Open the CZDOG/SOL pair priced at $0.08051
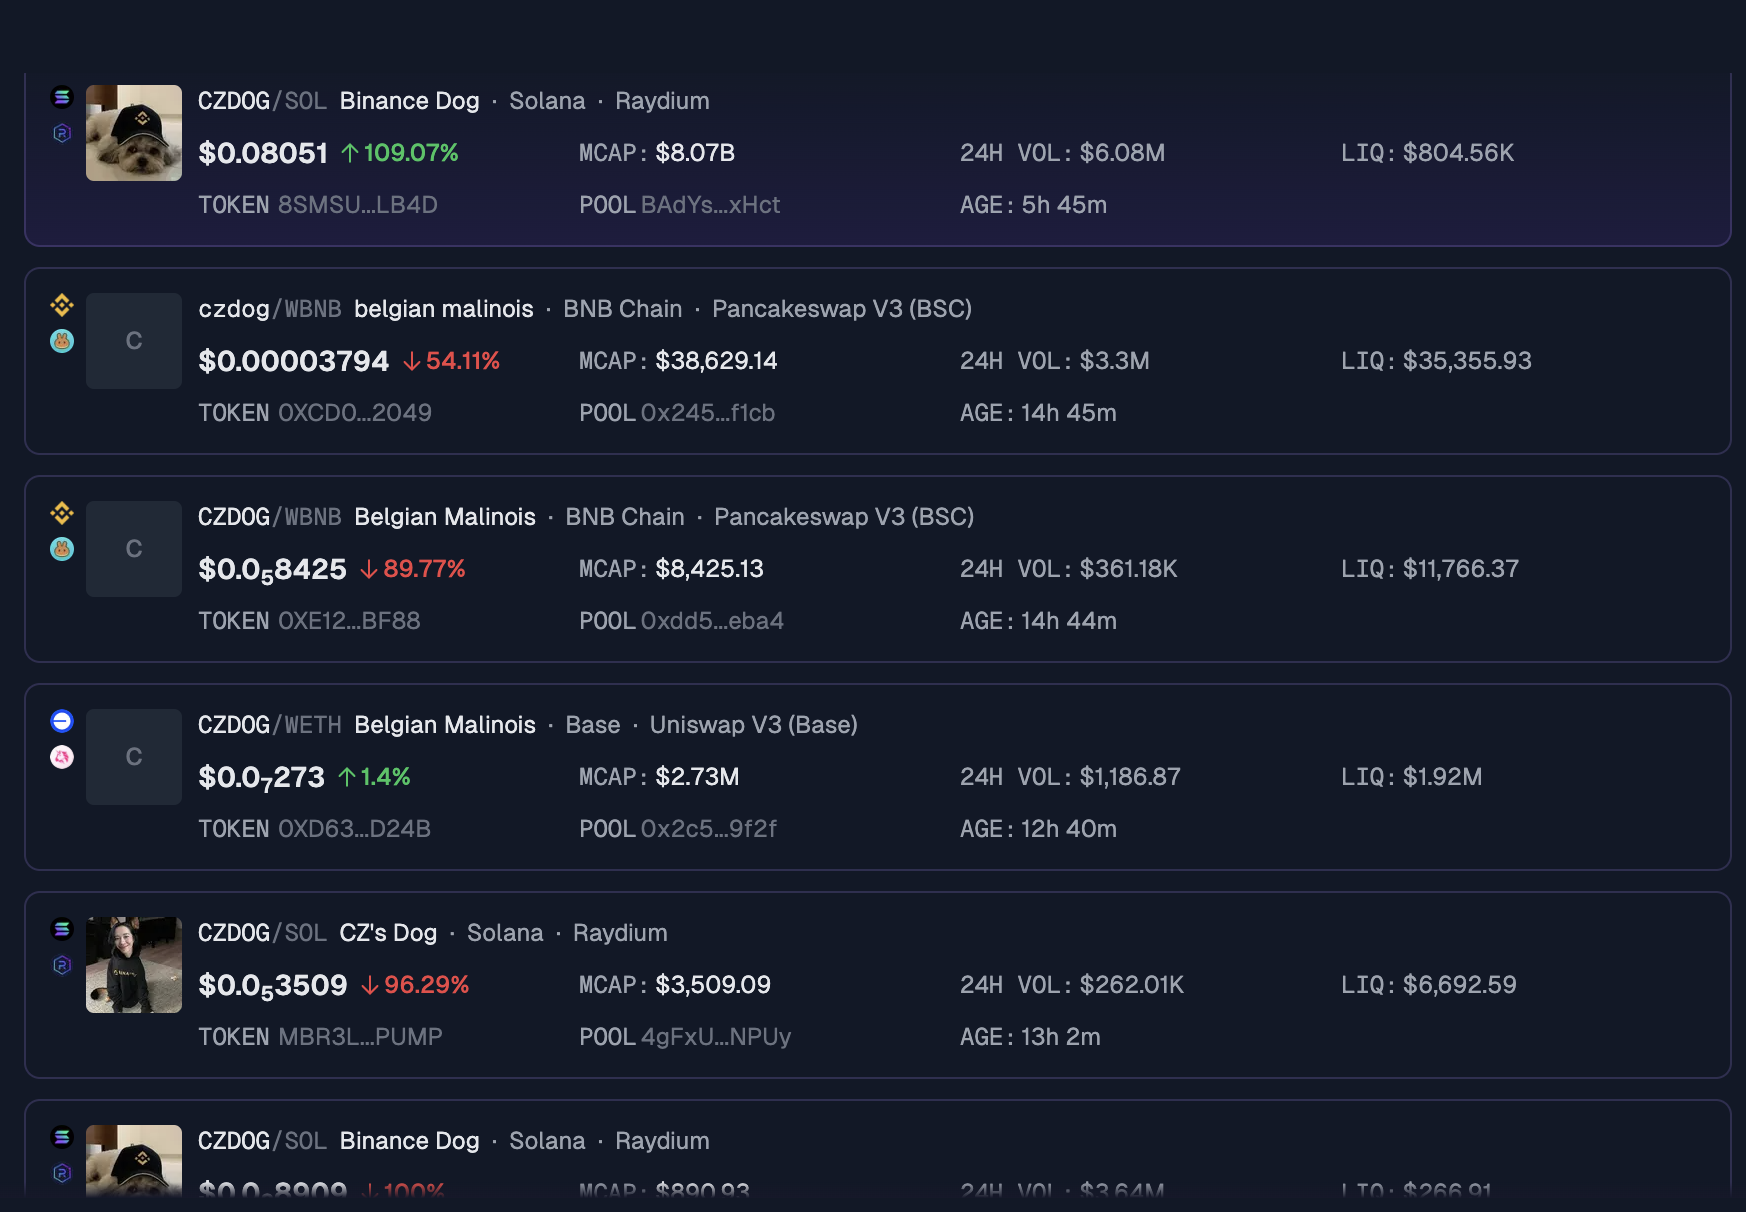Viewport: 1746px width, 1212px height. [262, 101]
